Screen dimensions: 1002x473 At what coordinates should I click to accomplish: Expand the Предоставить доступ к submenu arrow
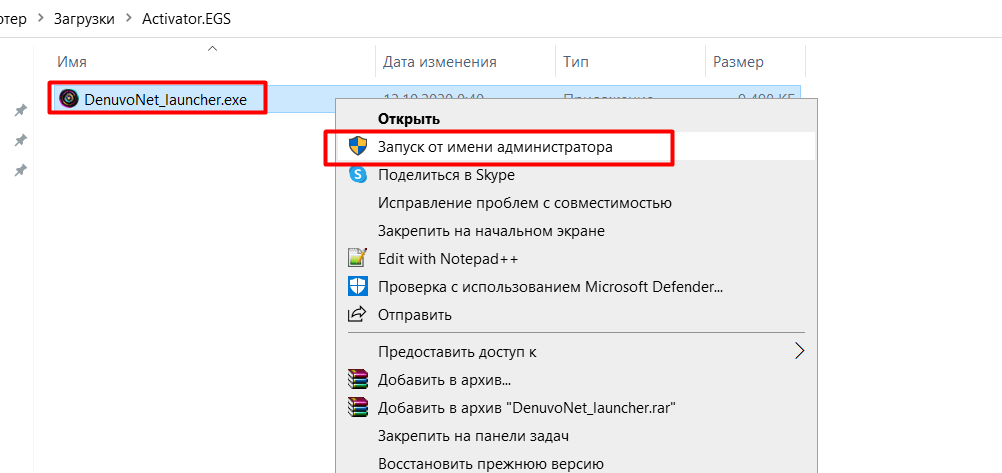tap(799, 351)
